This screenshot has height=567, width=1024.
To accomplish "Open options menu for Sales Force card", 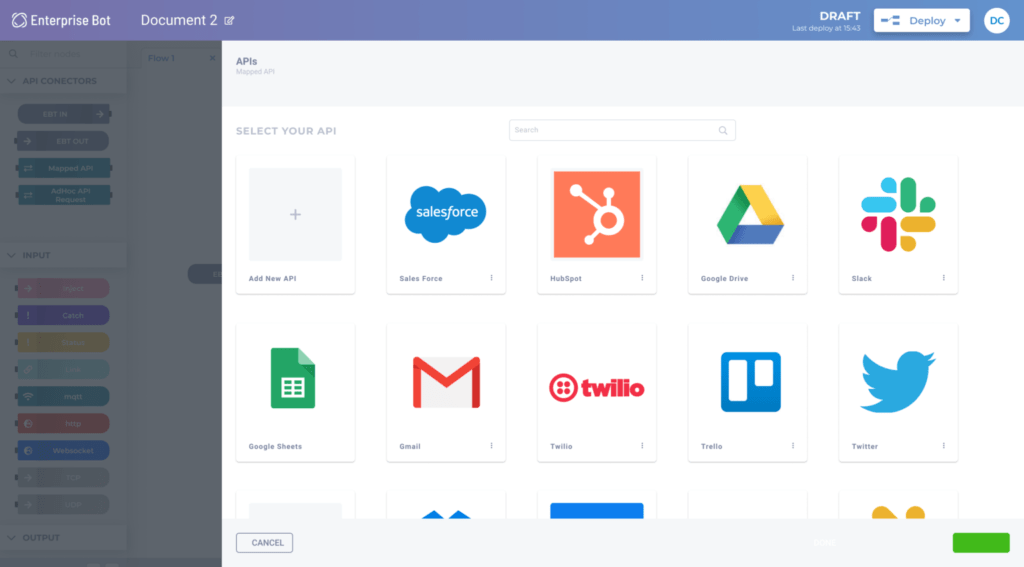I will tap(491, 278).
